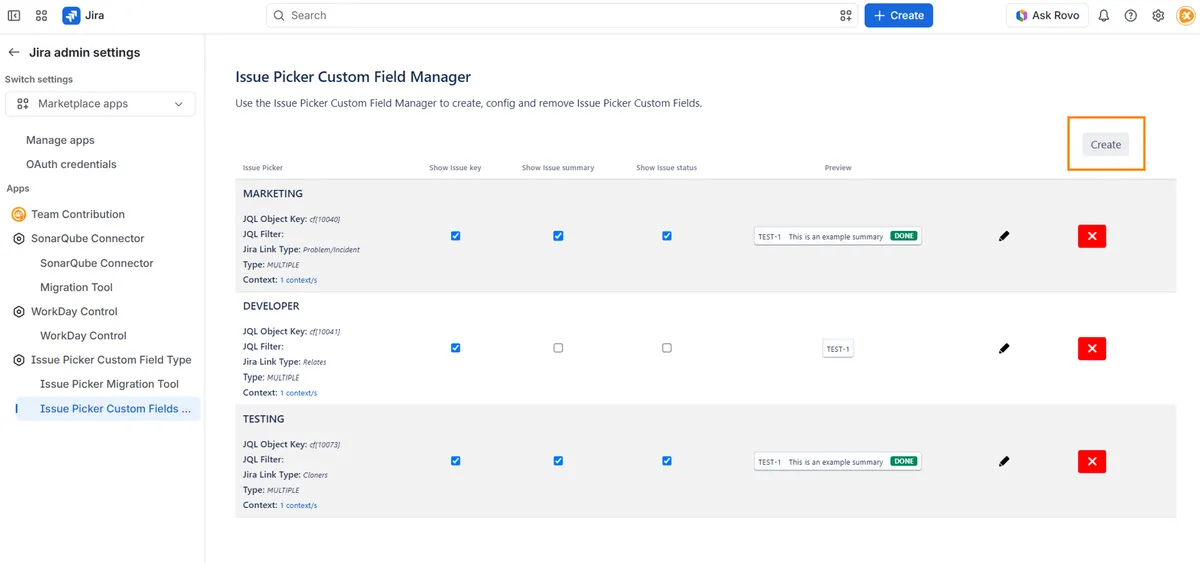The width and height of the screenshot is (1200, 563).
Task: Open the help question mark icon
Action: [1131, 16]
